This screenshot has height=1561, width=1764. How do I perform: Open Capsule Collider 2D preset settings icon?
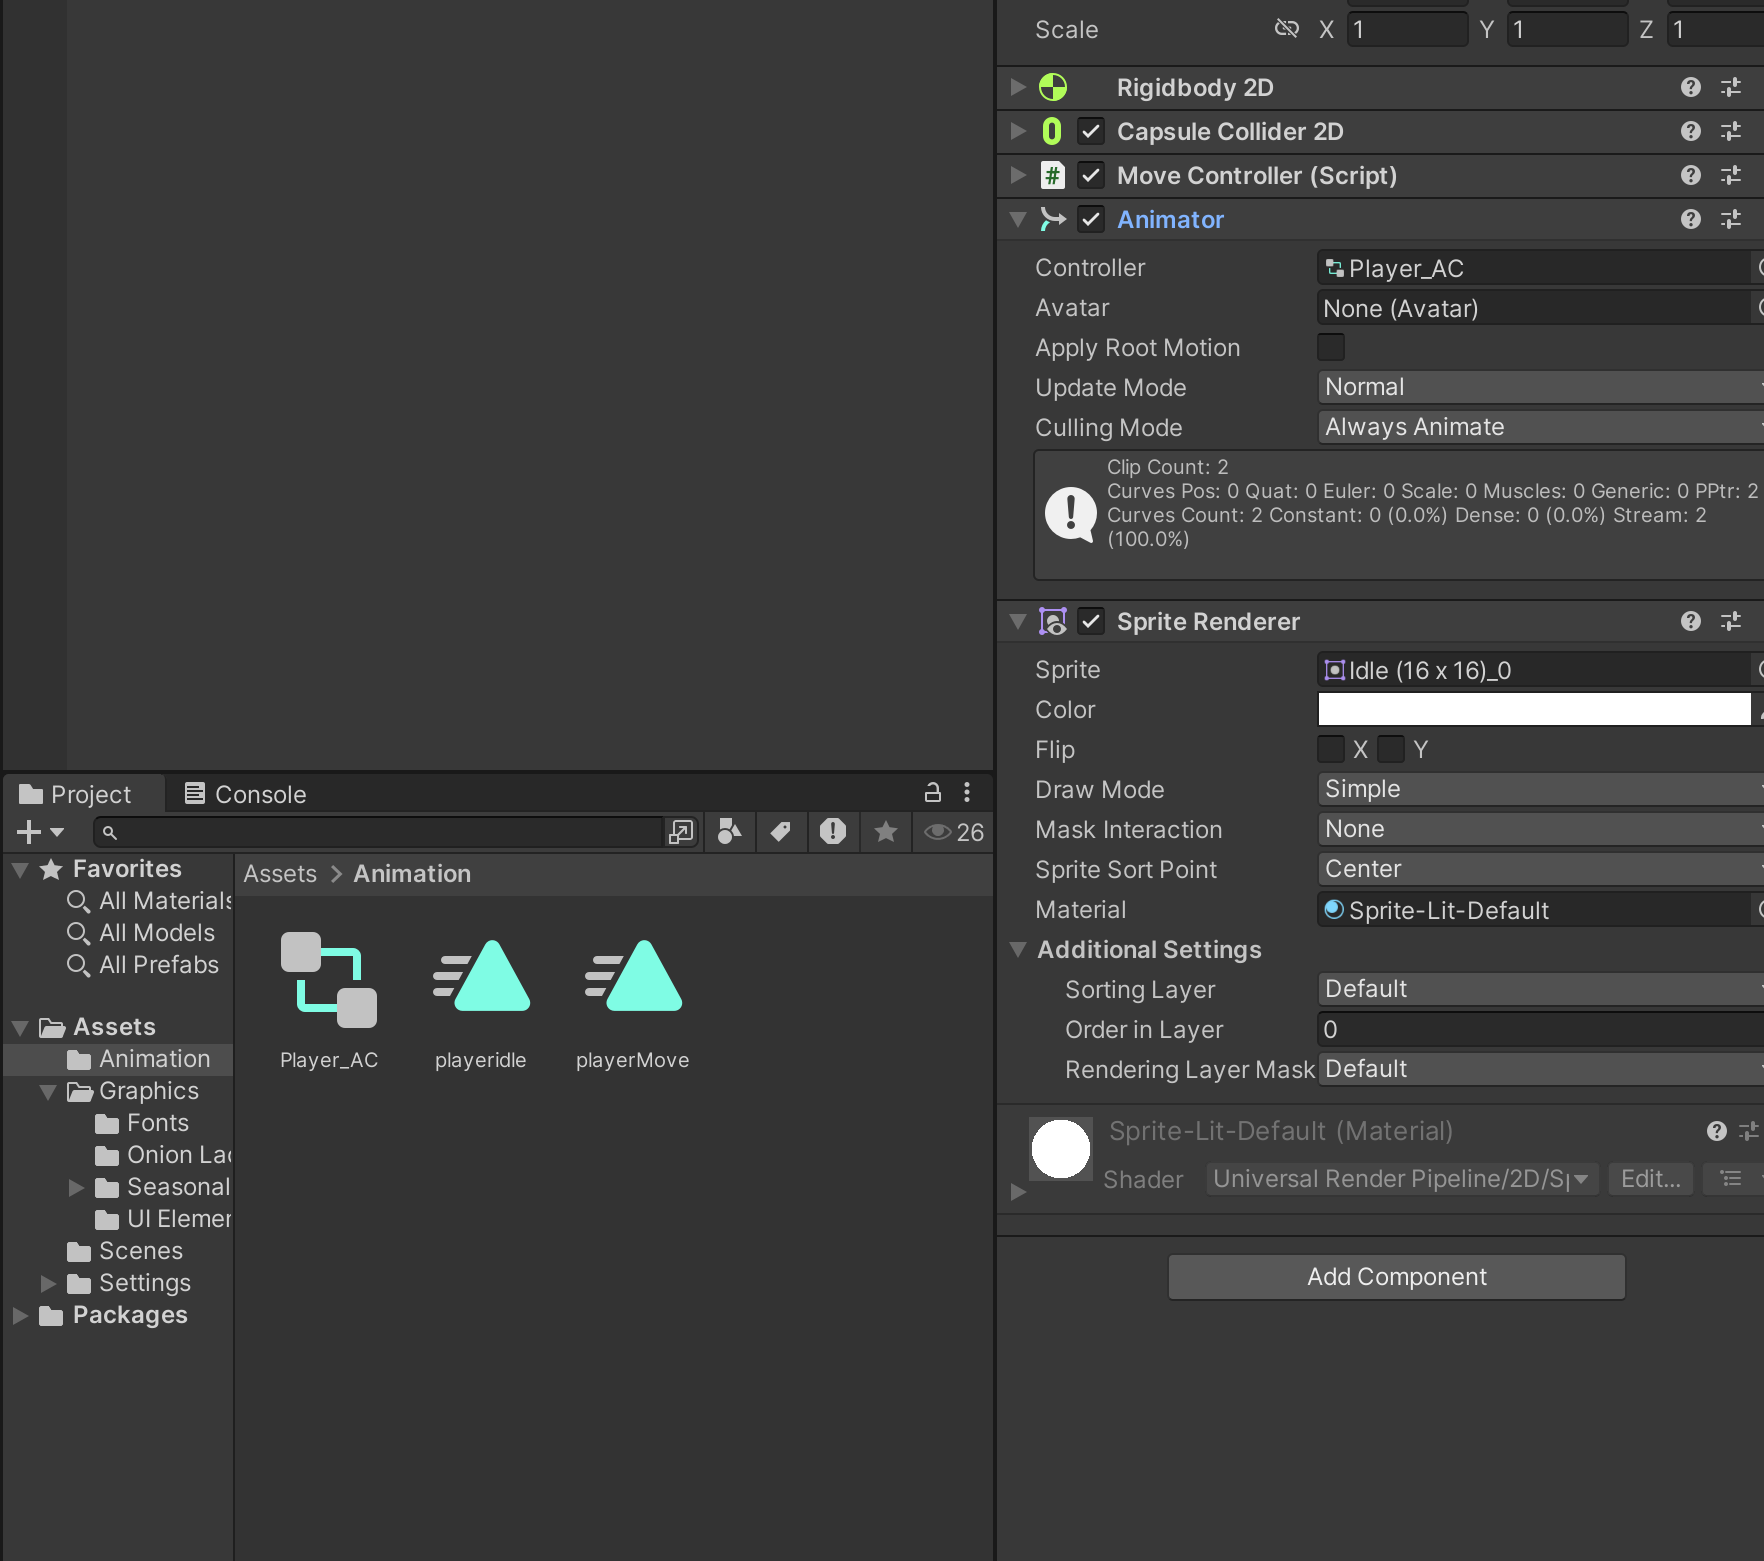pos(1731,131)
